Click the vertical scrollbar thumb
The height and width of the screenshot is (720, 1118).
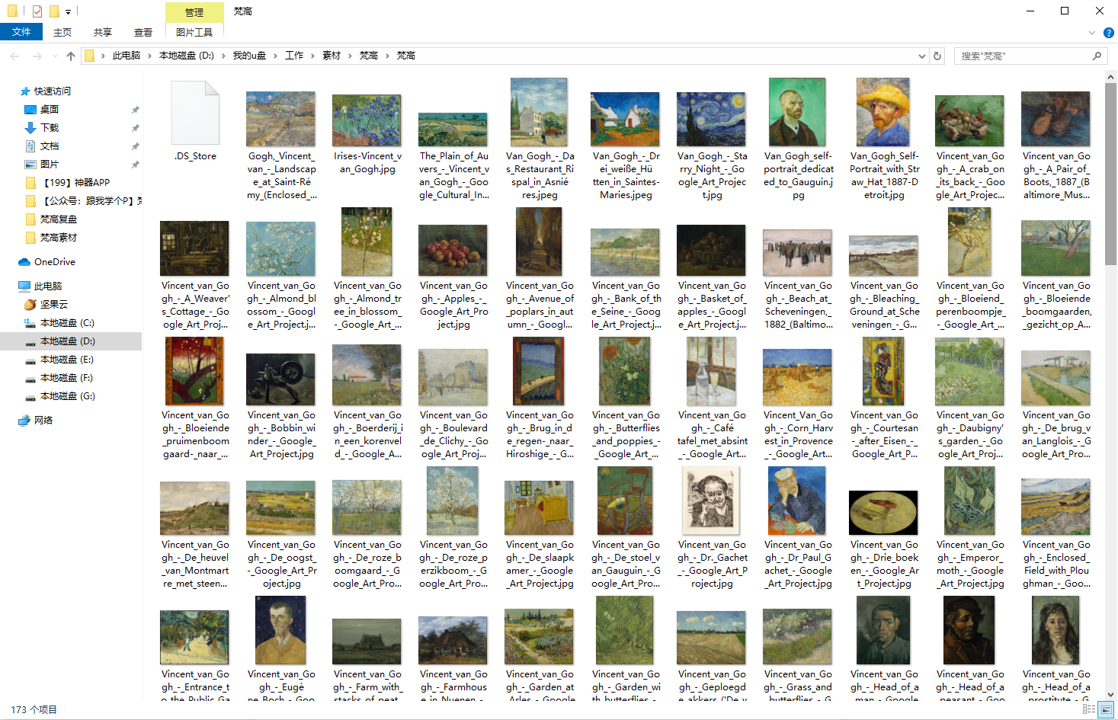pos(1111,173)
